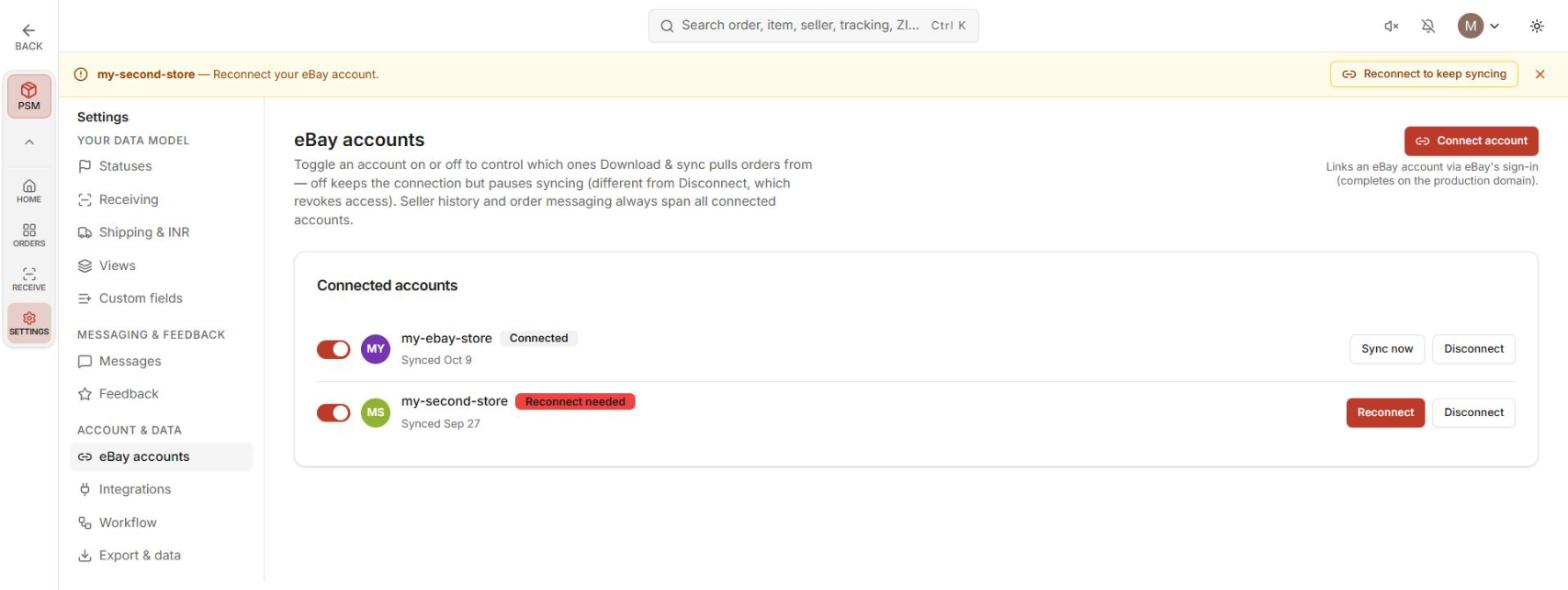Toggle the light/dark theme sun icon
The height and width of the screenshot is (590, 1568).
pyautogui.click(x=1537, y=26)
